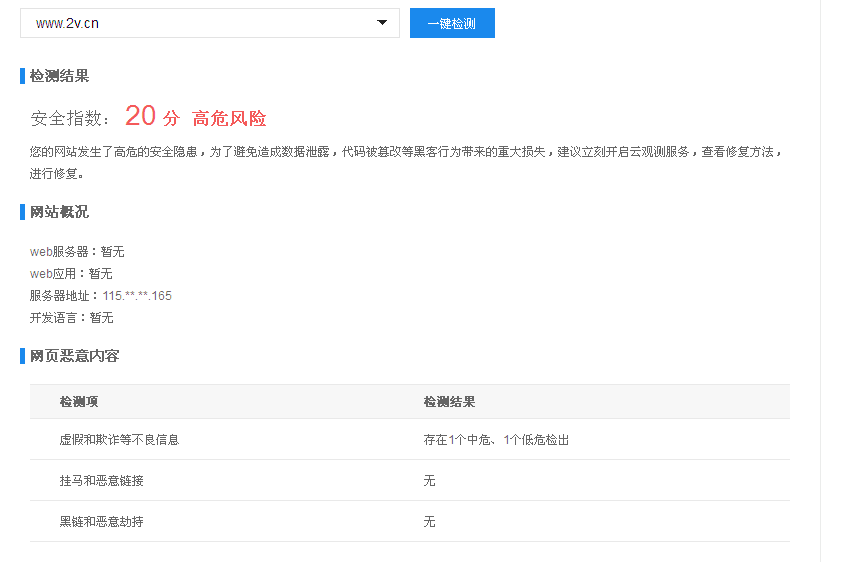Click the 检测结果 table column header

point(449,402)
